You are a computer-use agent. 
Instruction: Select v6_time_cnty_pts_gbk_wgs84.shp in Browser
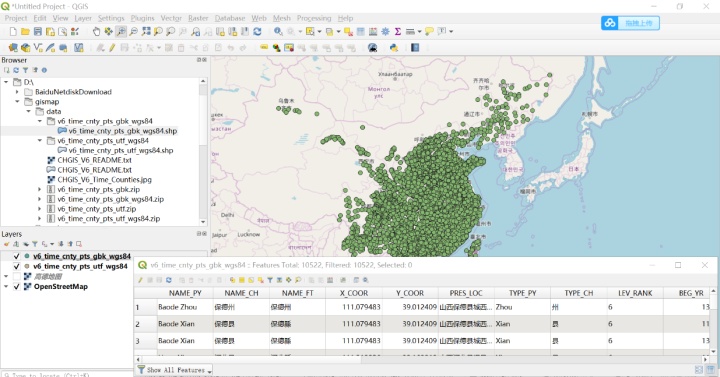pos(123,131)
